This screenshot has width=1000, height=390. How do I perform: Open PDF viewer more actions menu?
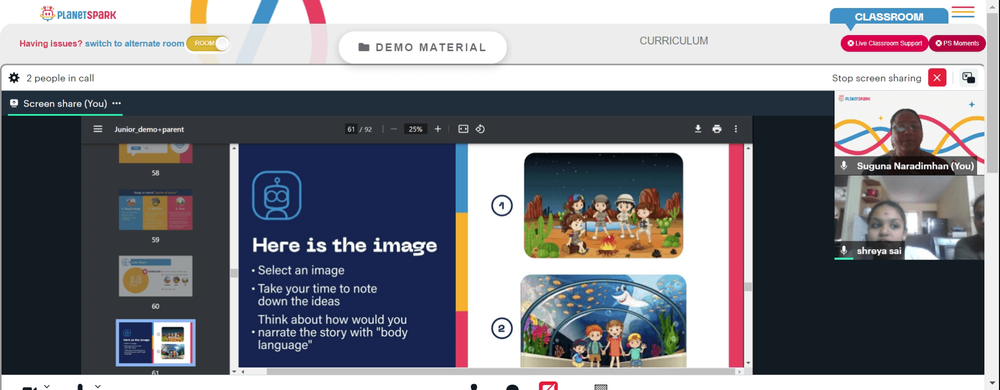click(x=735, y=129)
